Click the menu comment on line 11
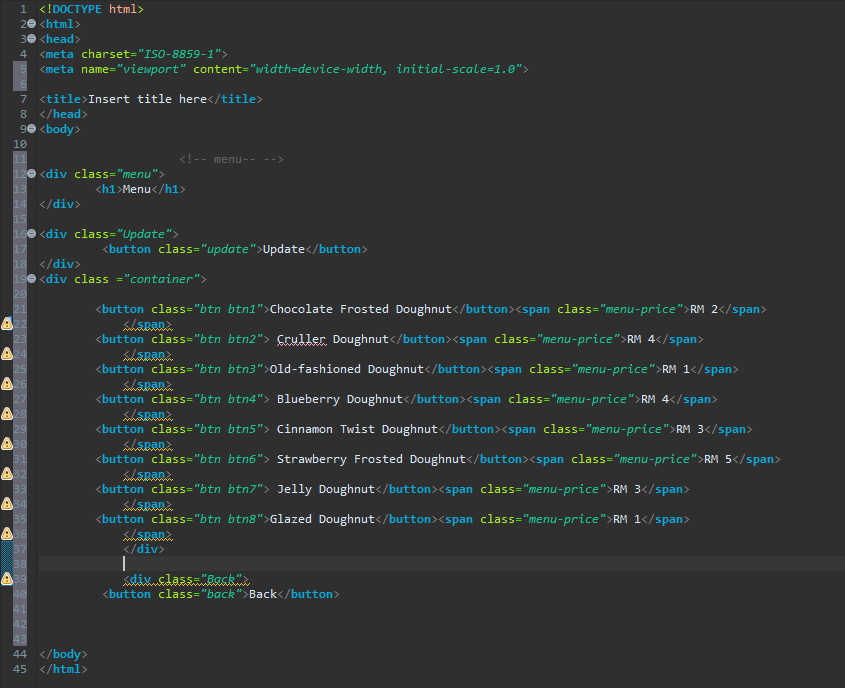The width and height of the screenshot is (845, 688). coord(231,159)
